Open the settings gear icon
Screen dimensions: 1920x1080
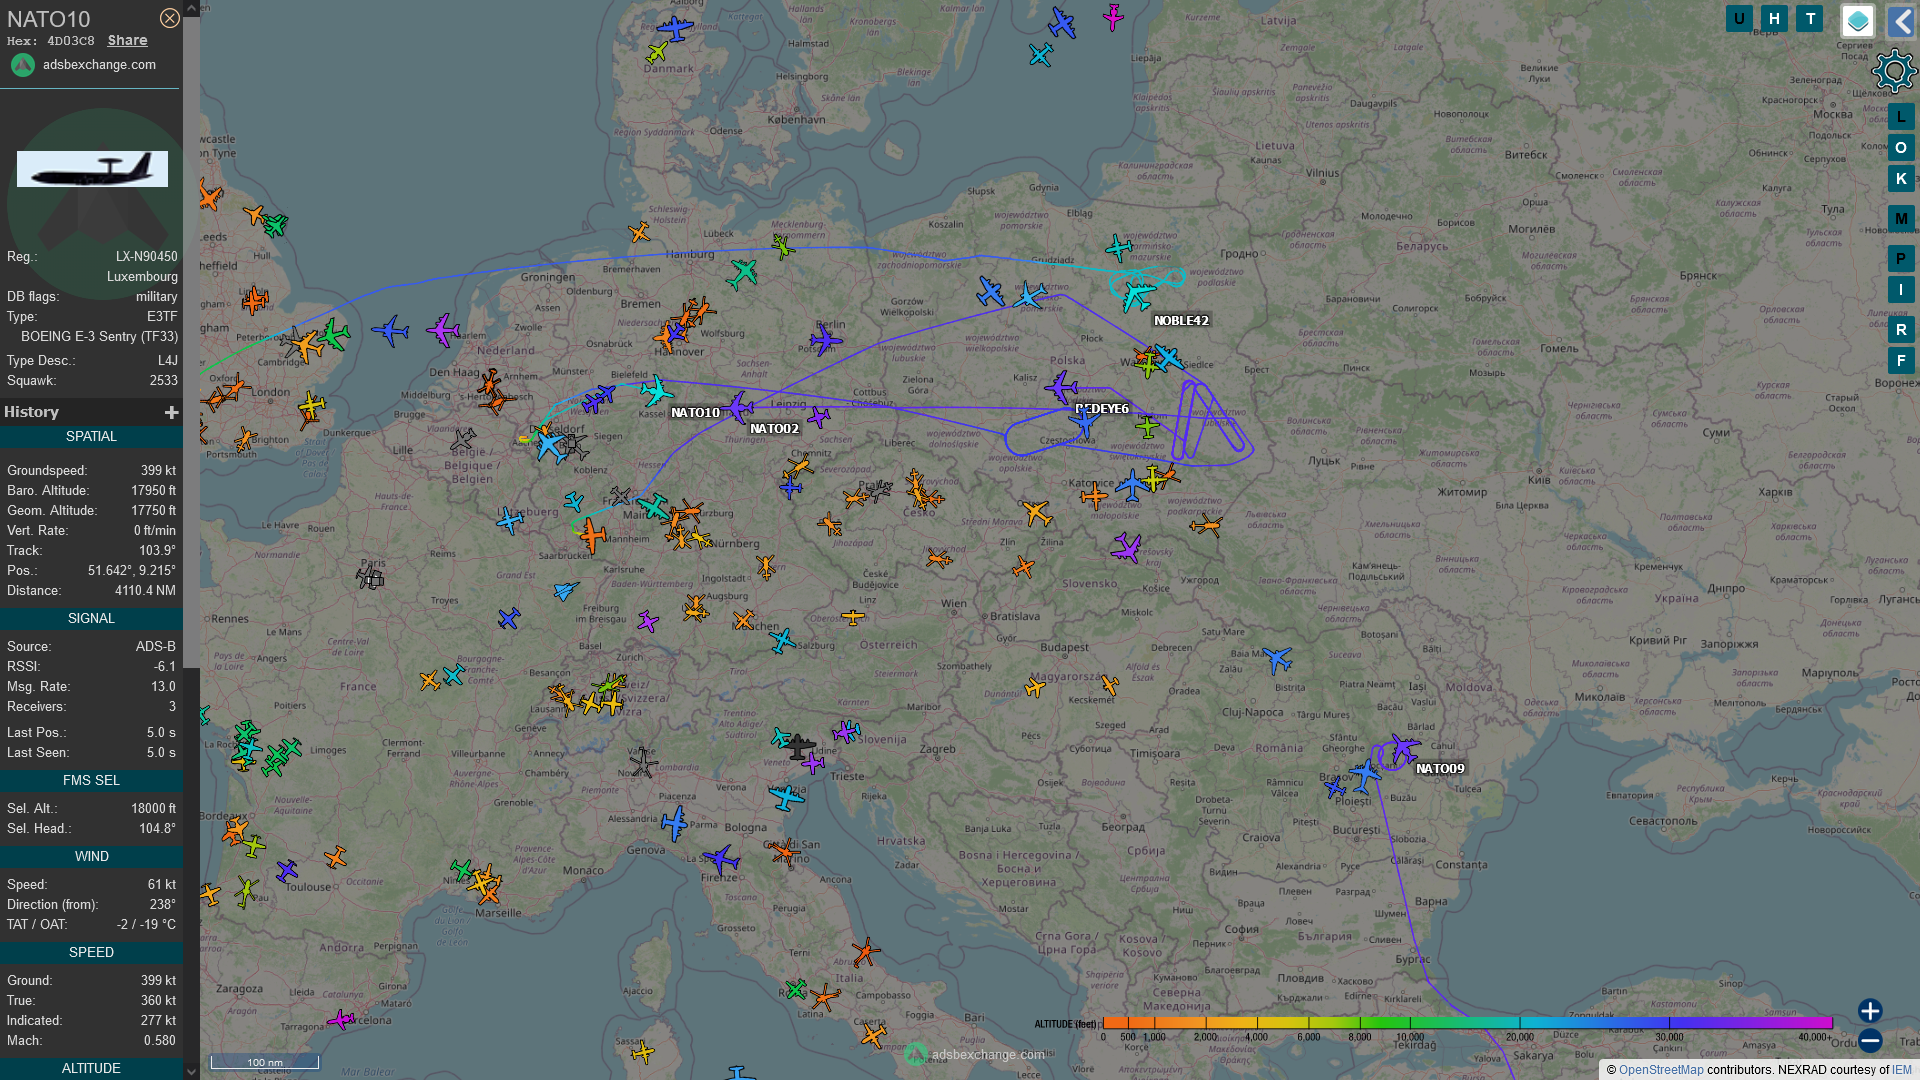pos(1893,72)
